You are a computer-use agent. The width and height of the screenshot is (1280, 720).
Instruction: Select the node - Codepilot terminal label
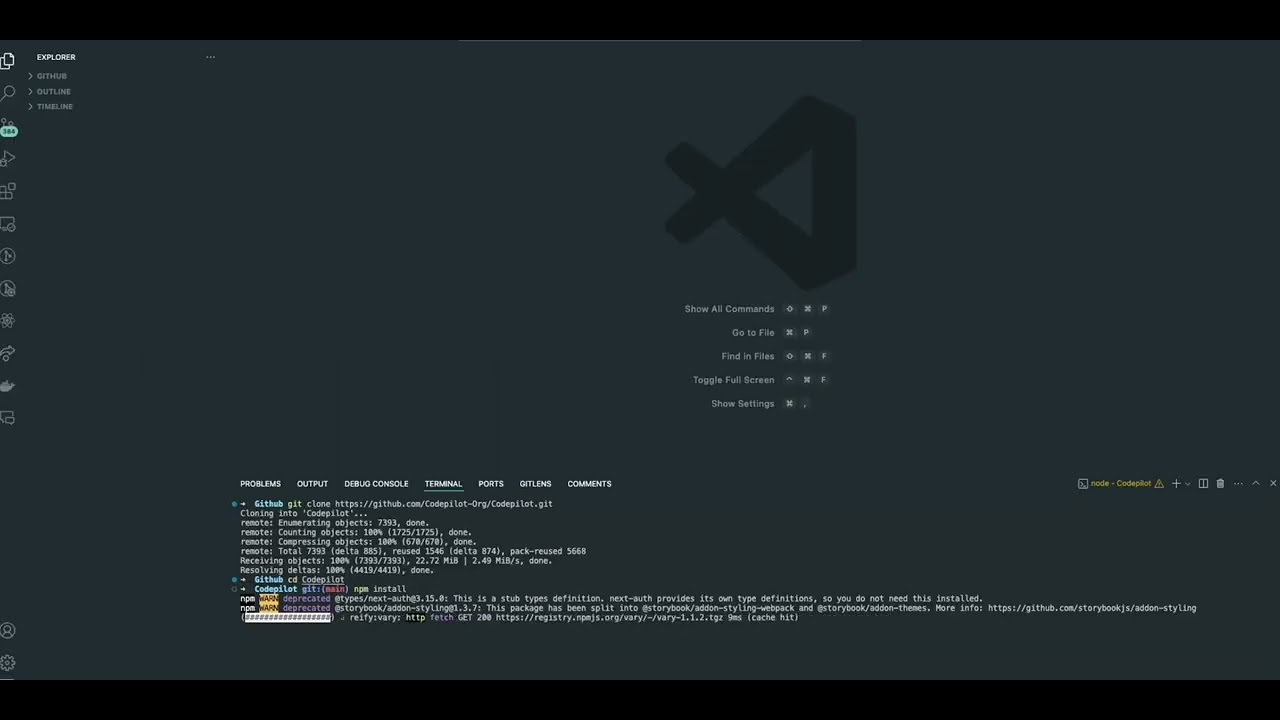pyautogui.click(x=1121, y=484)
